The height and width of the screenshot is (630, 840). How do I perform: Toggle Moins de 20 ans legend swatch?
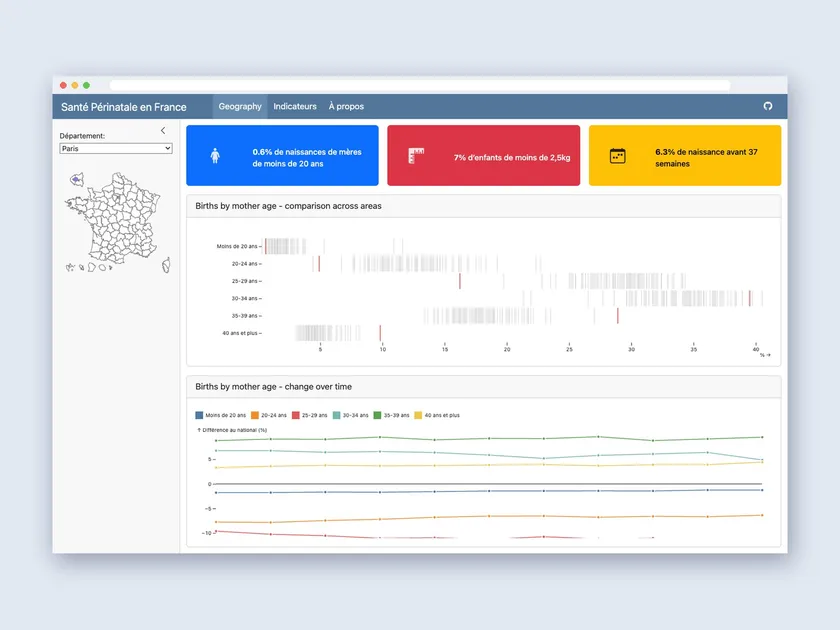click(x=199, y=415)
